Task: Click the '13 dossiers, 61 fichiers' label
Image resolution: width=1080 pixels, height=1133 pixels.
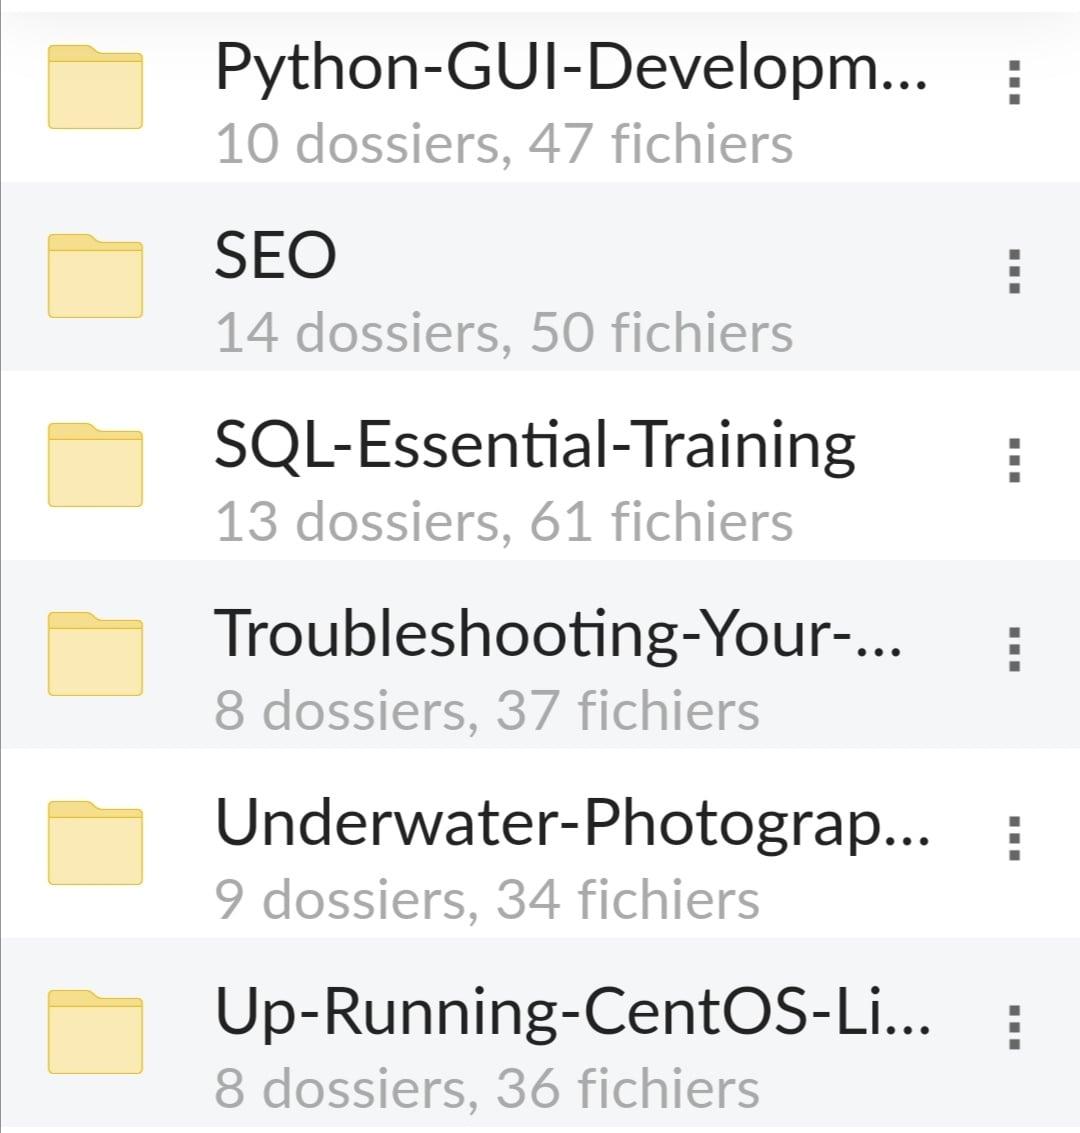Action: [503, 520]
